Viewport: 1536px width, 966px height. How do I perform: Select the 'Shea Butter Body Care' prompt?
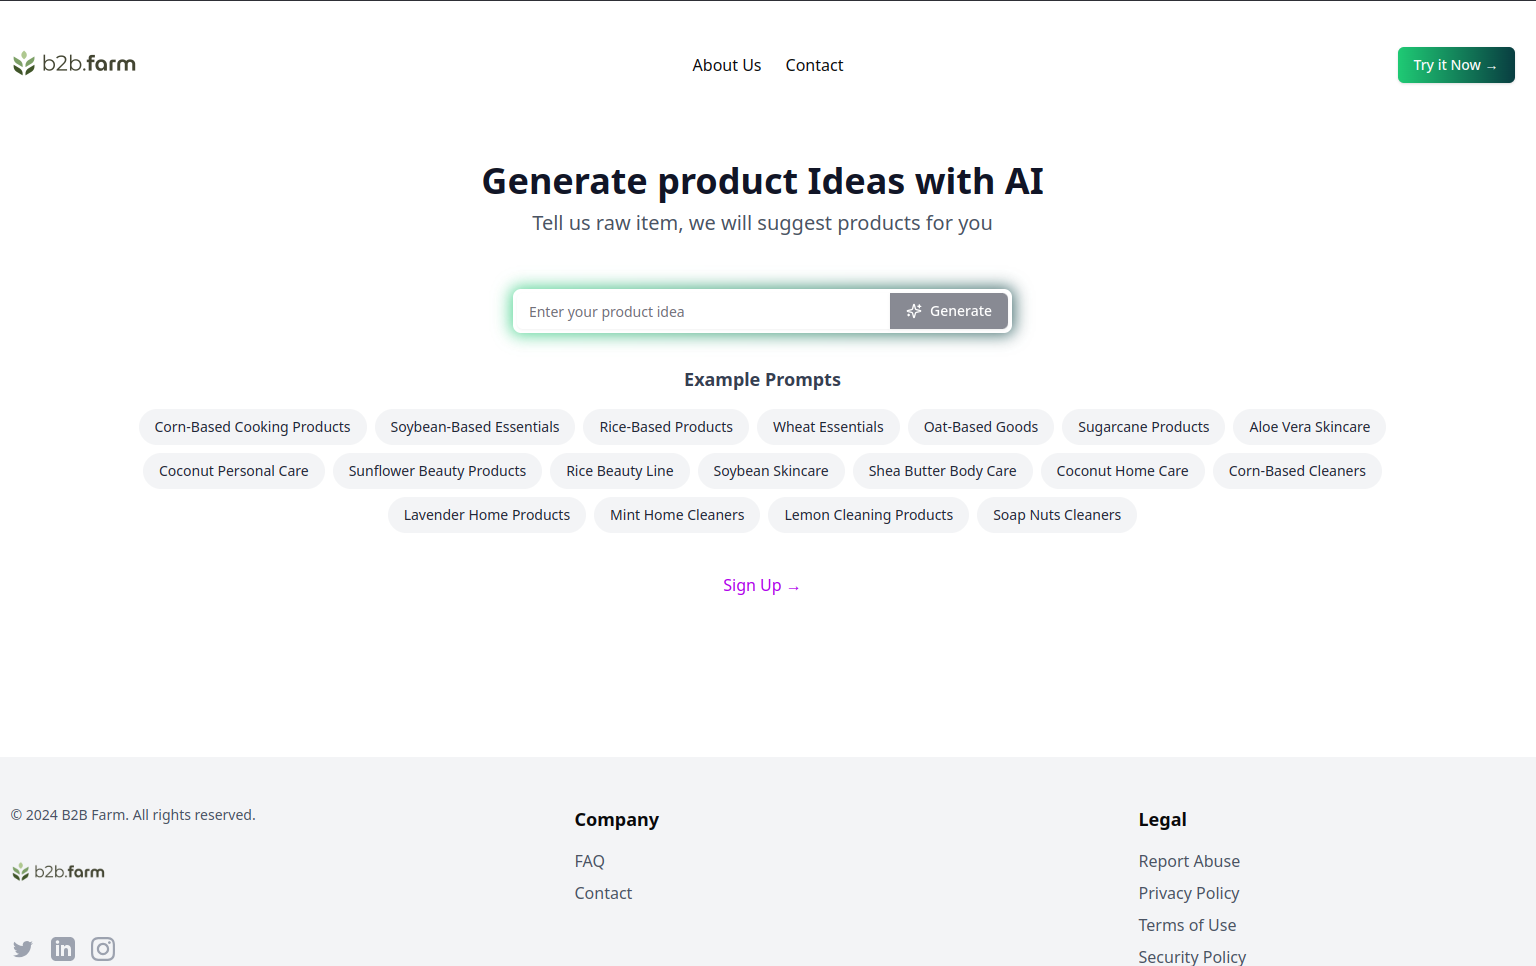tap(942, 471)
